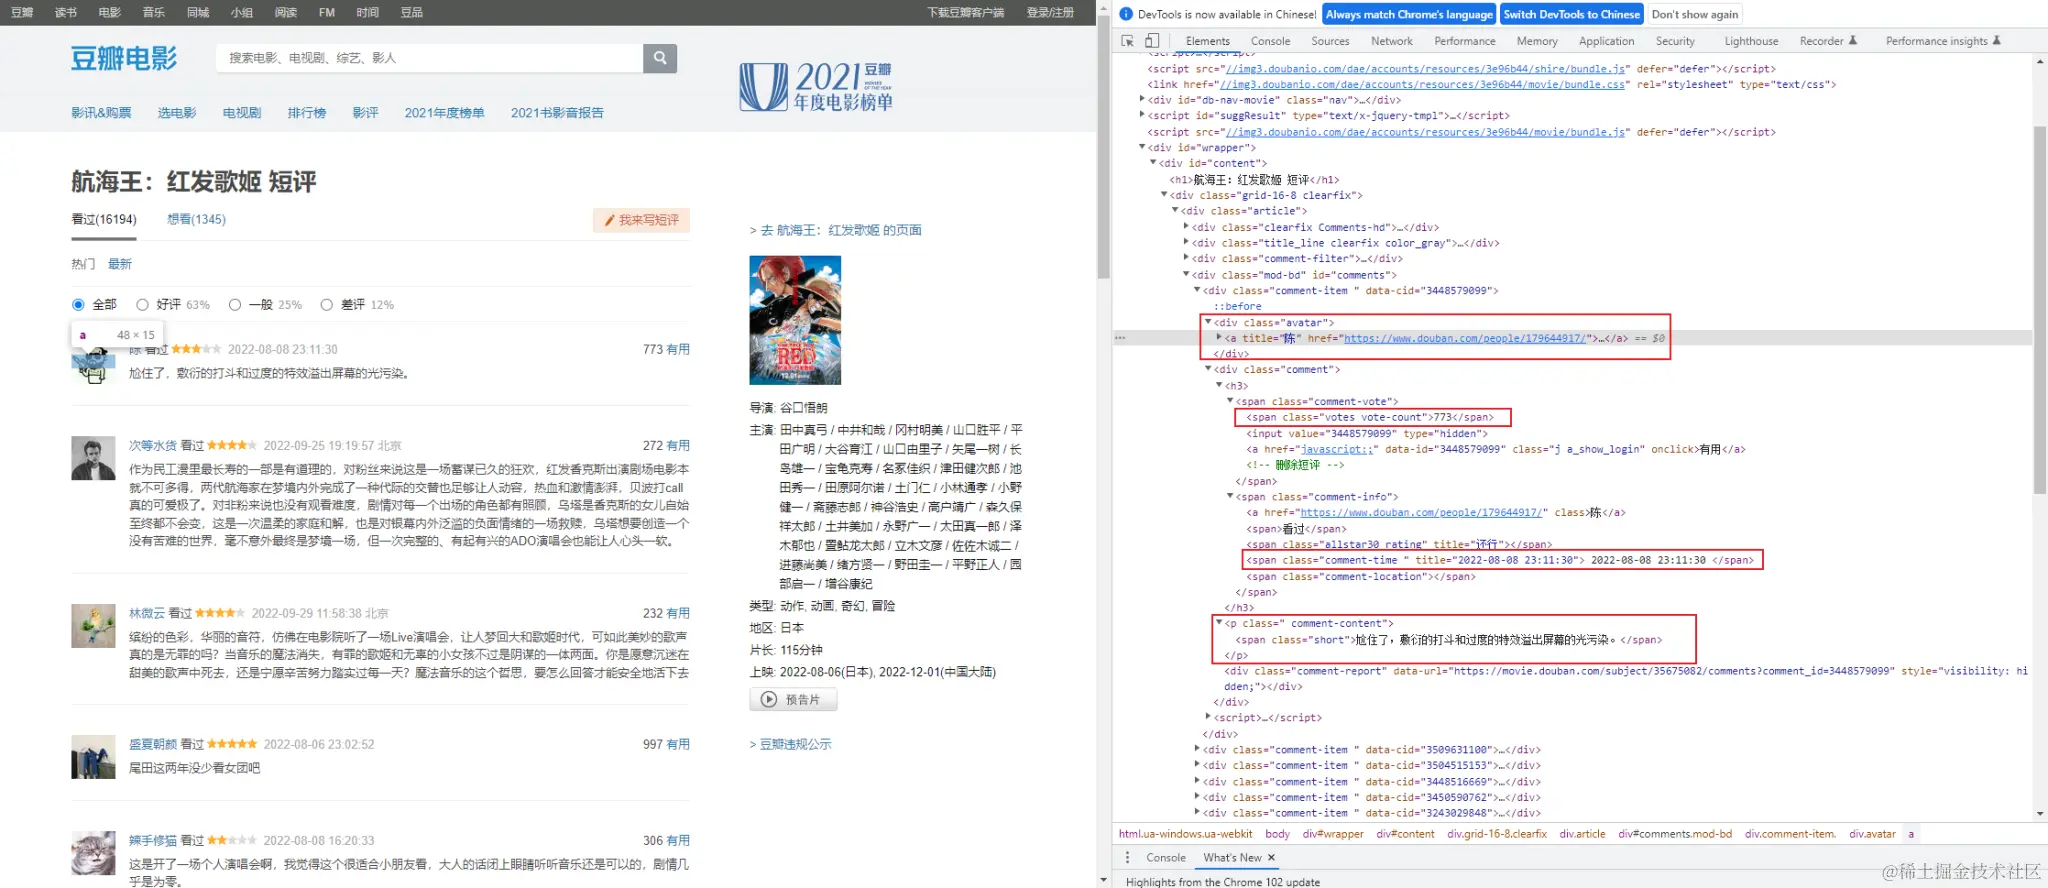Switch to the Performance tab
The height and width of the screenshot is (888, 2048).
pos(1465,41)
